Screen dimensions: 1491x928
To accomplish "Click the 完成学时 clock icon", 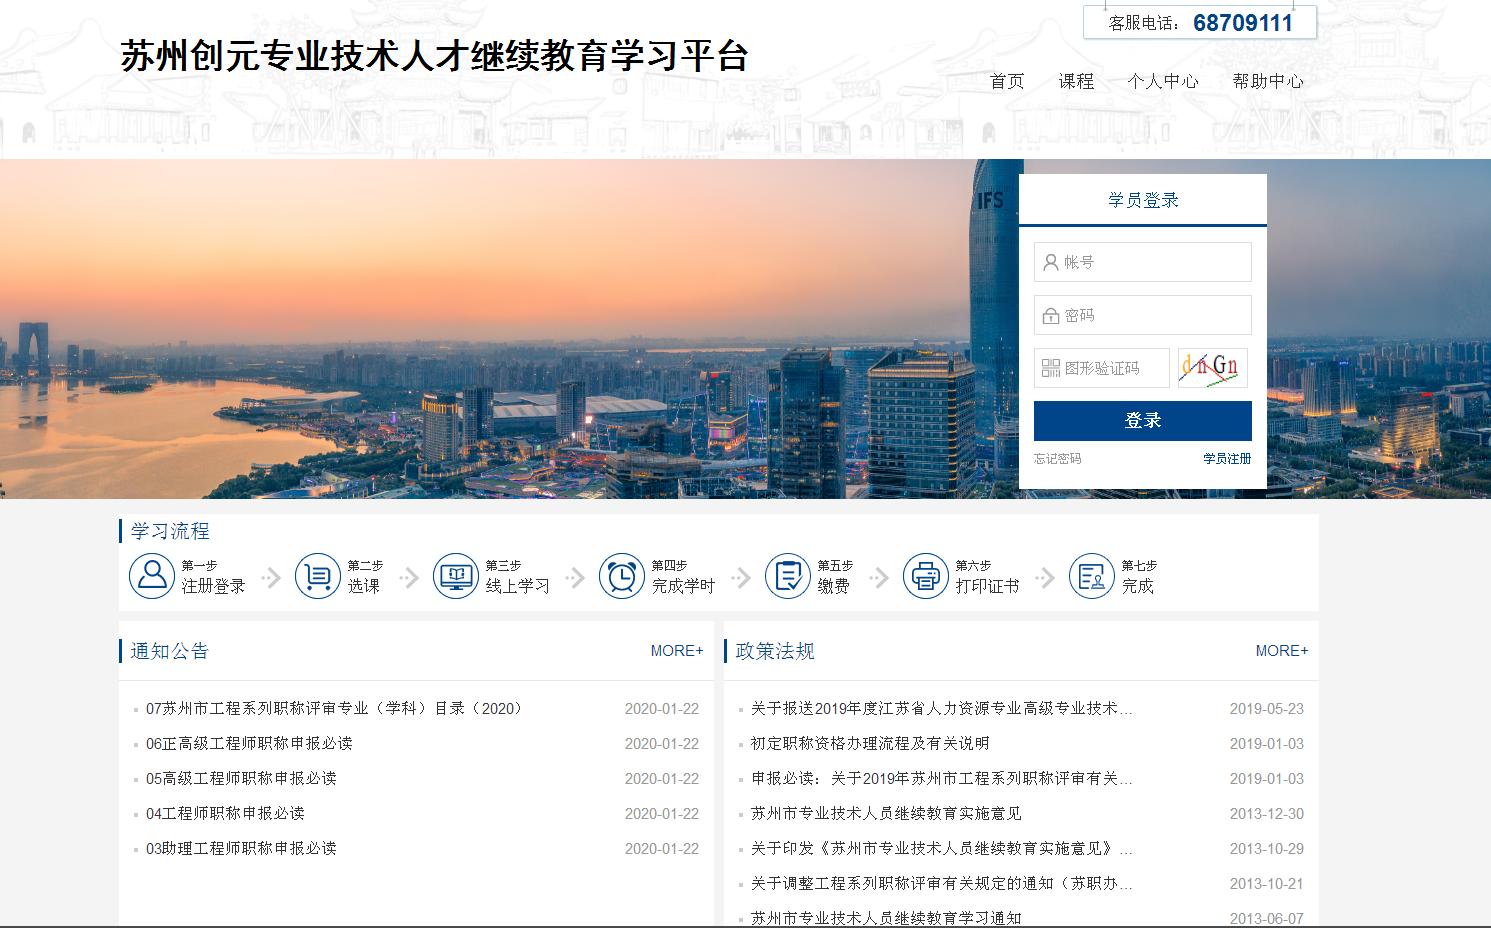I will pos(622,576).
